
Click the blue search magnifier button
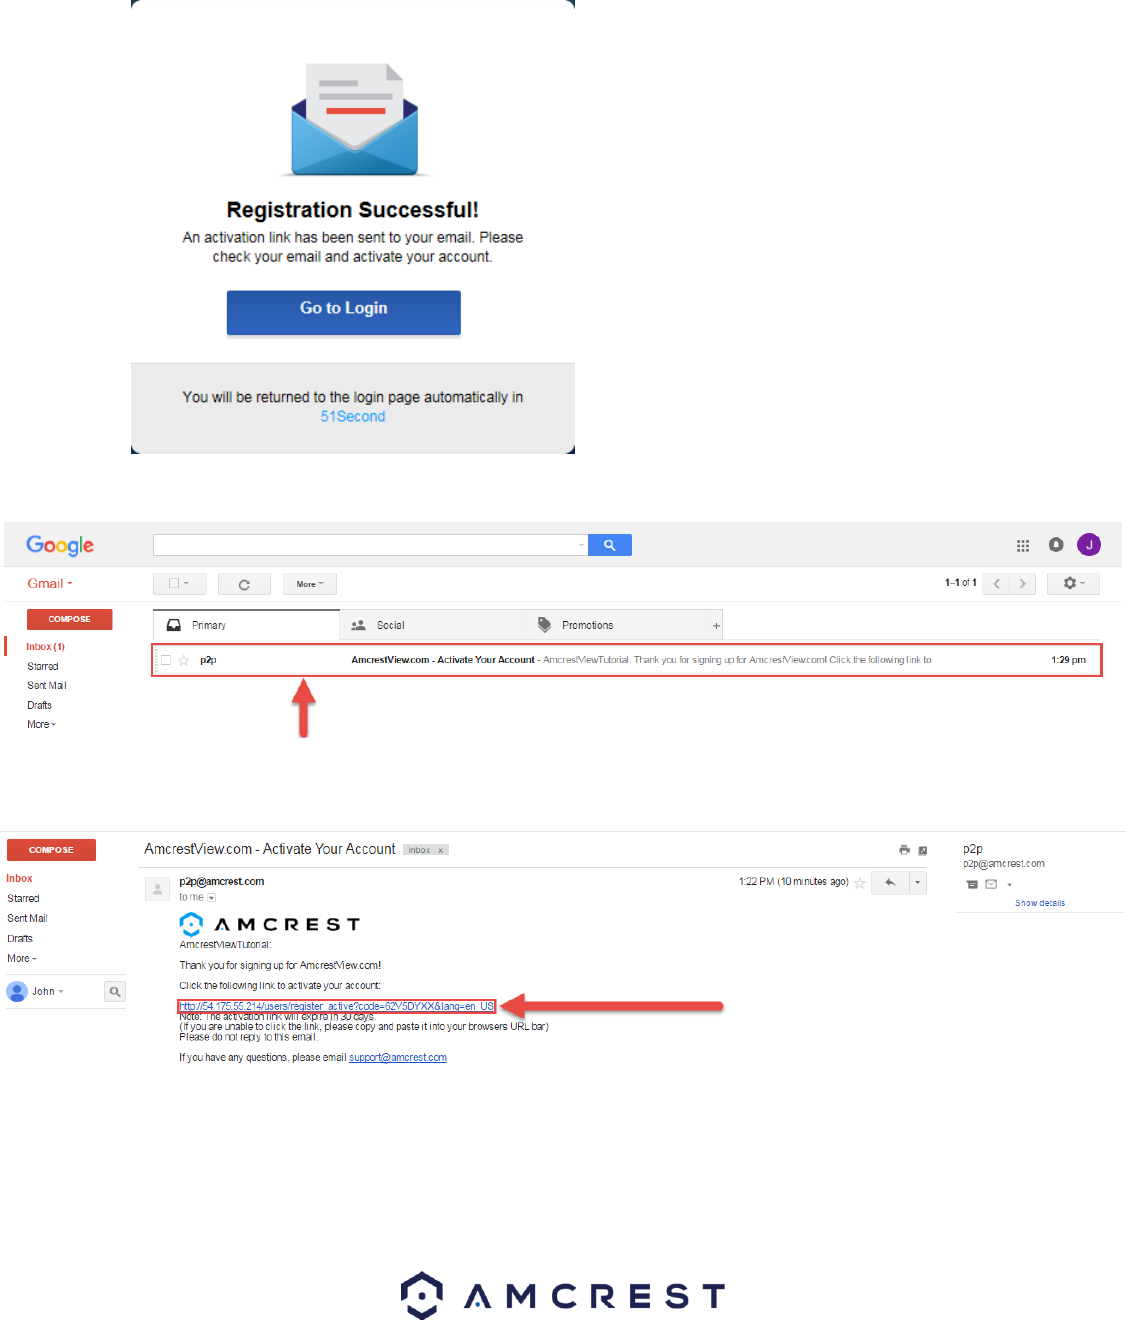610,545
